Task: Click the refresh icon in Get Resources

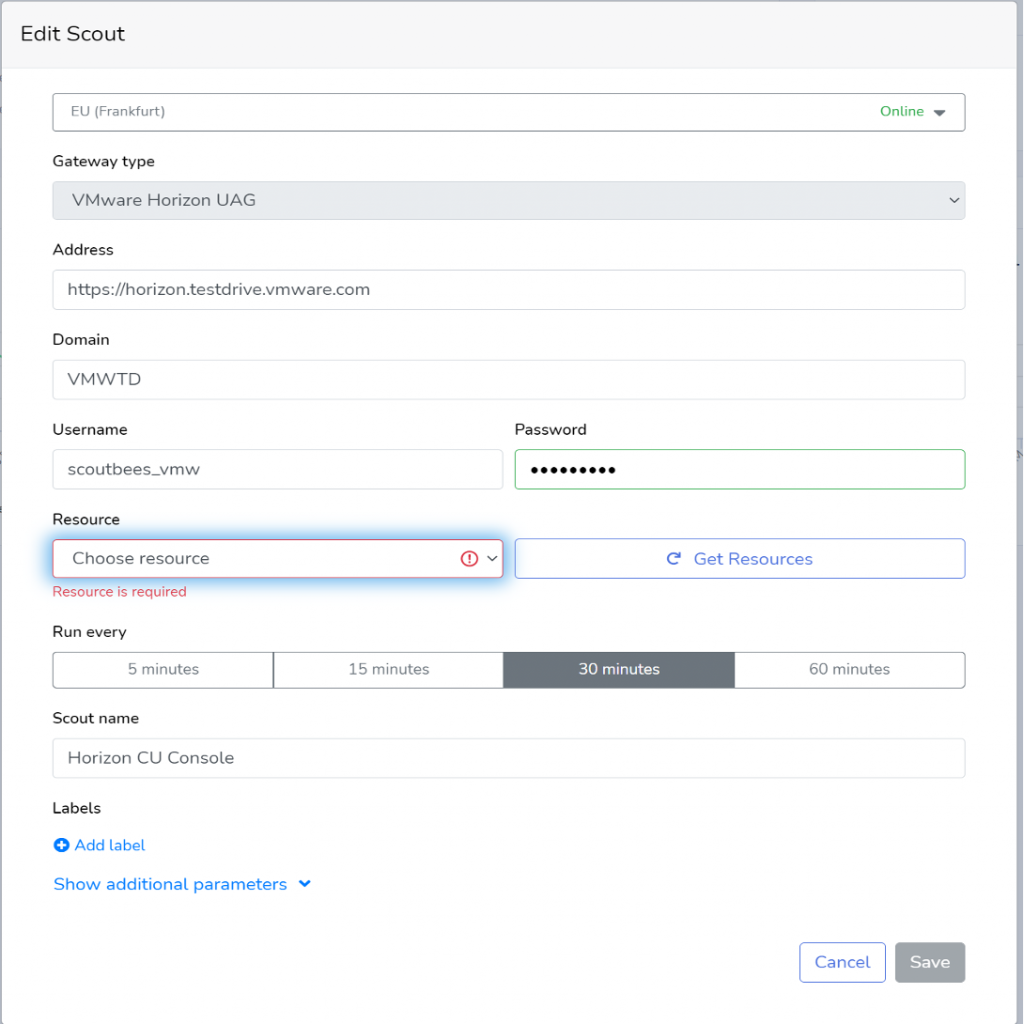Action: [x=674, y=559]
